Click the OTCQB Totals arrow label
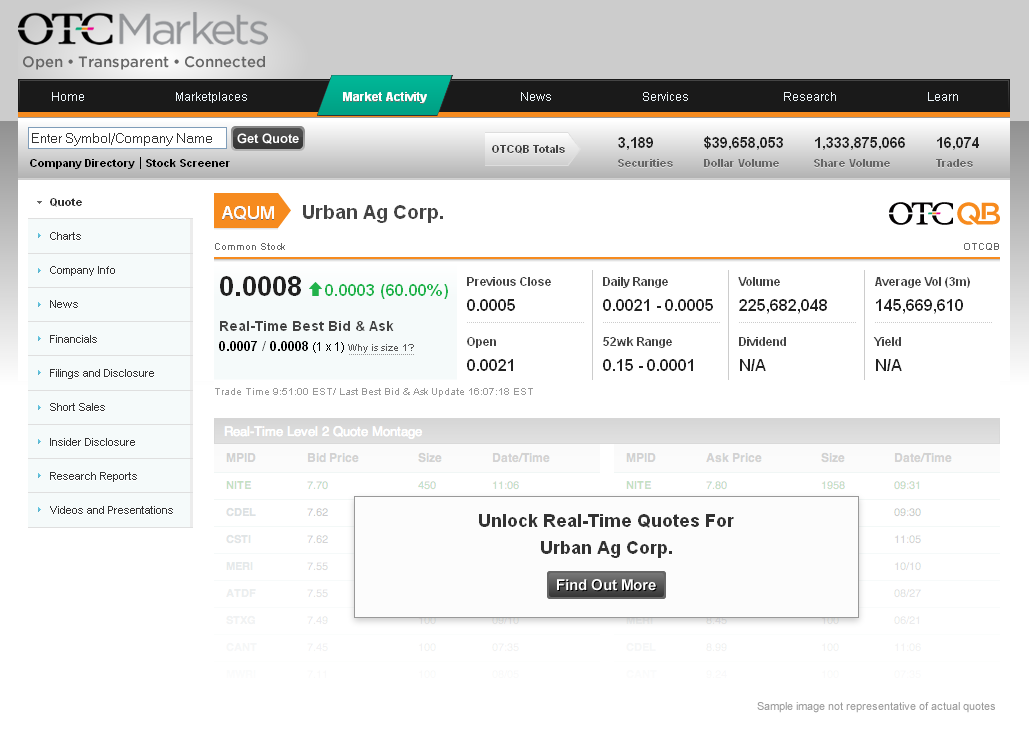Viewport: 1029px width, 738px height. (x=532, y=149)
